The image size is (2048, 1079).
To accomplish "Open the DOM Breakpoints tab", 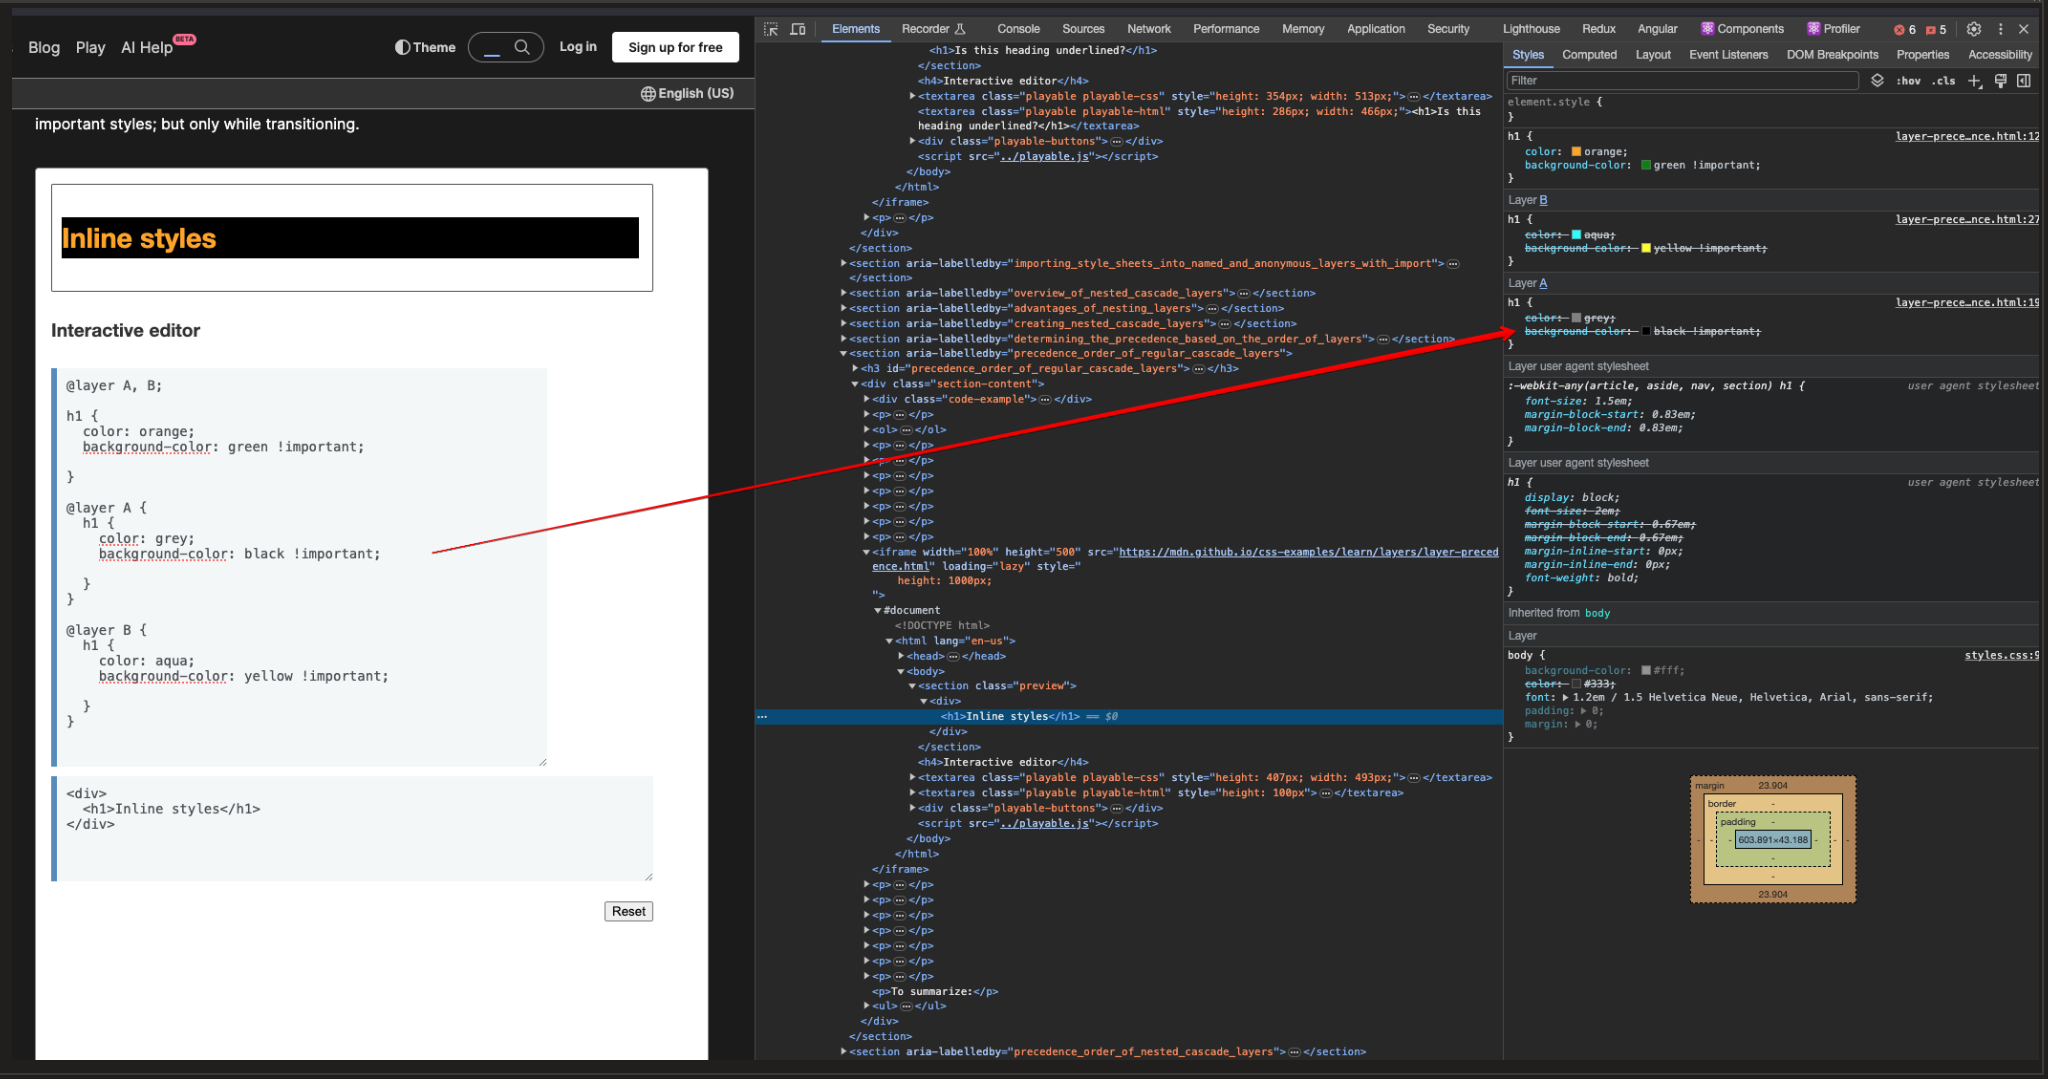I will (1832, 55).
